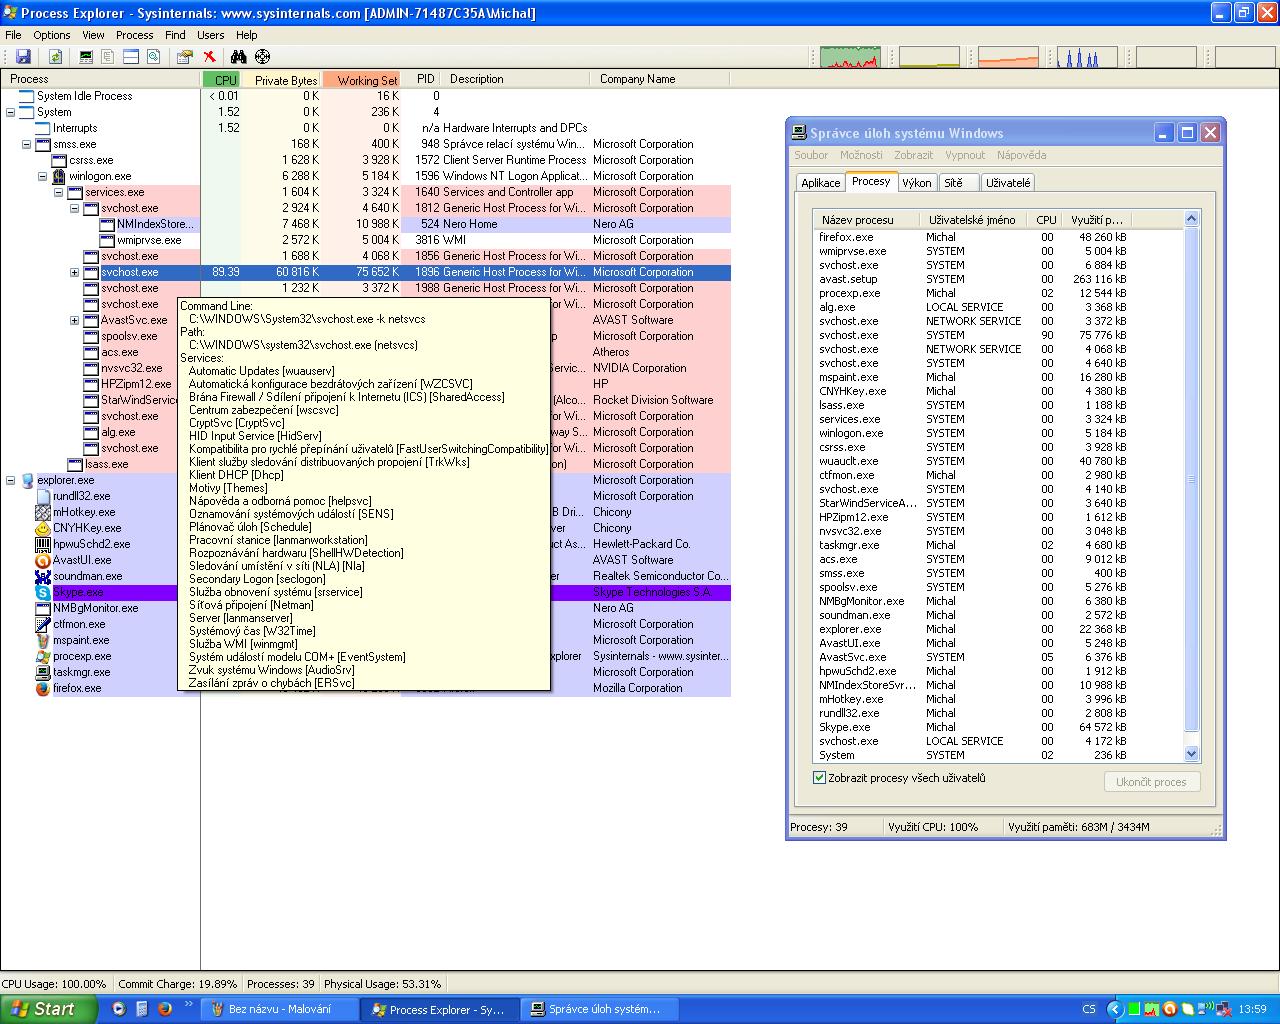Click the crosshair Find Window's Process icon
Screen dimensions: 1280x1024
click(x=262, y=57)
